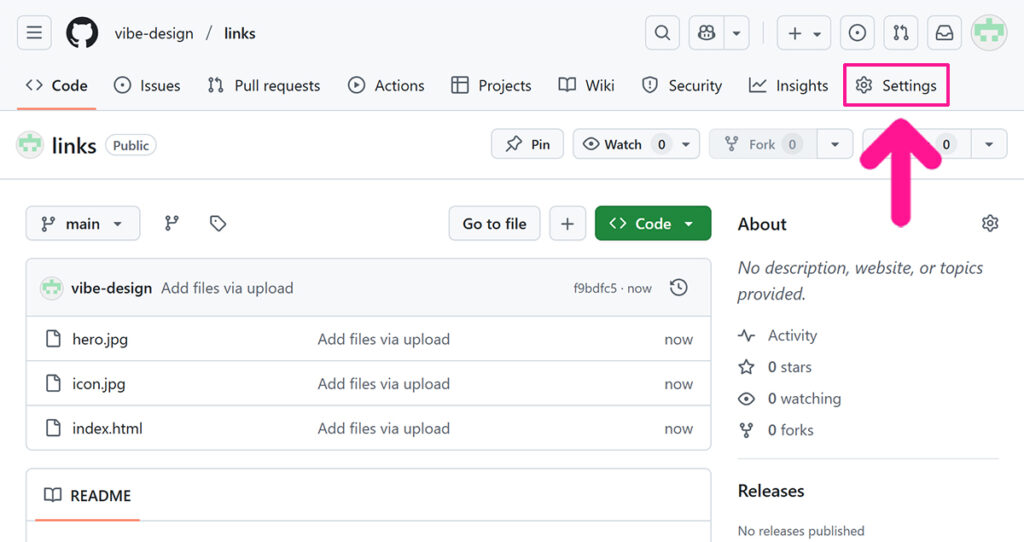This screenshot has width=1024, height=542.
Task: Pin the links repository
Action: (x=528, y=144)
